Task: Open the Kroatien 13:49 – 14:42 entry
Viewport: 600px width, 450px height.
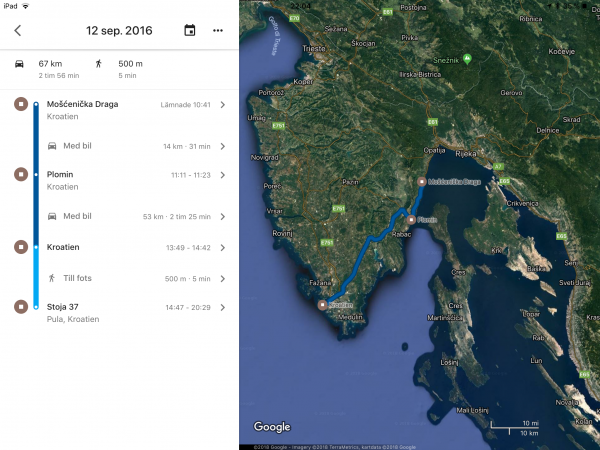Action: [222, 247]
